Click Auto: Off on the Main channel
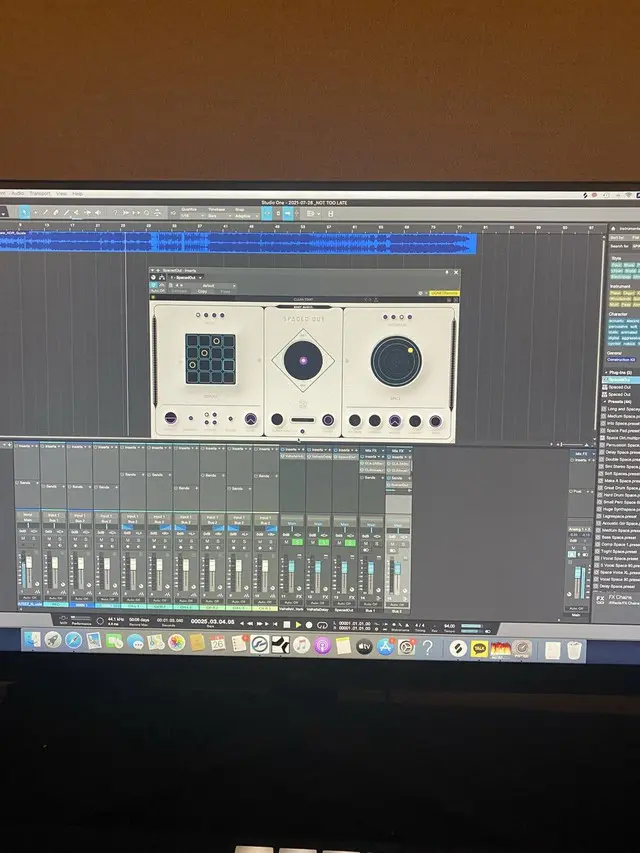The height and width of the screenshot is (853, 640). click(x=576, y=608)
